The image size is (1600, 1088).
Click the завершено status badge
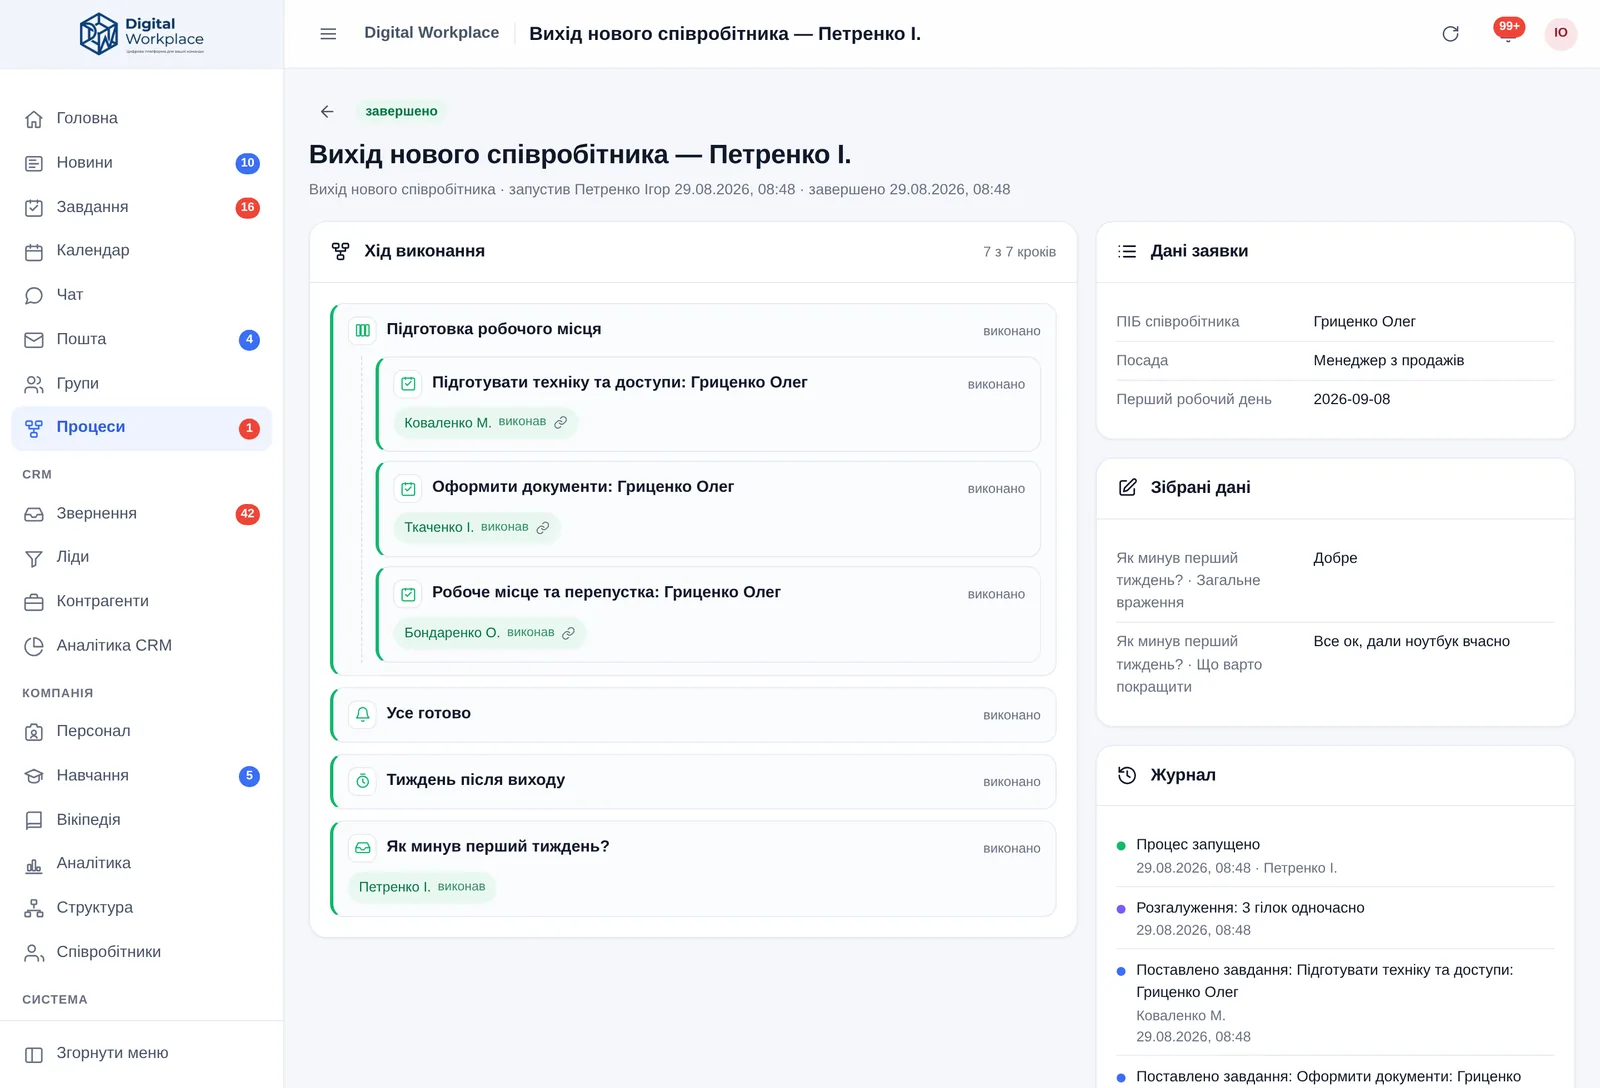coord(401,111)
